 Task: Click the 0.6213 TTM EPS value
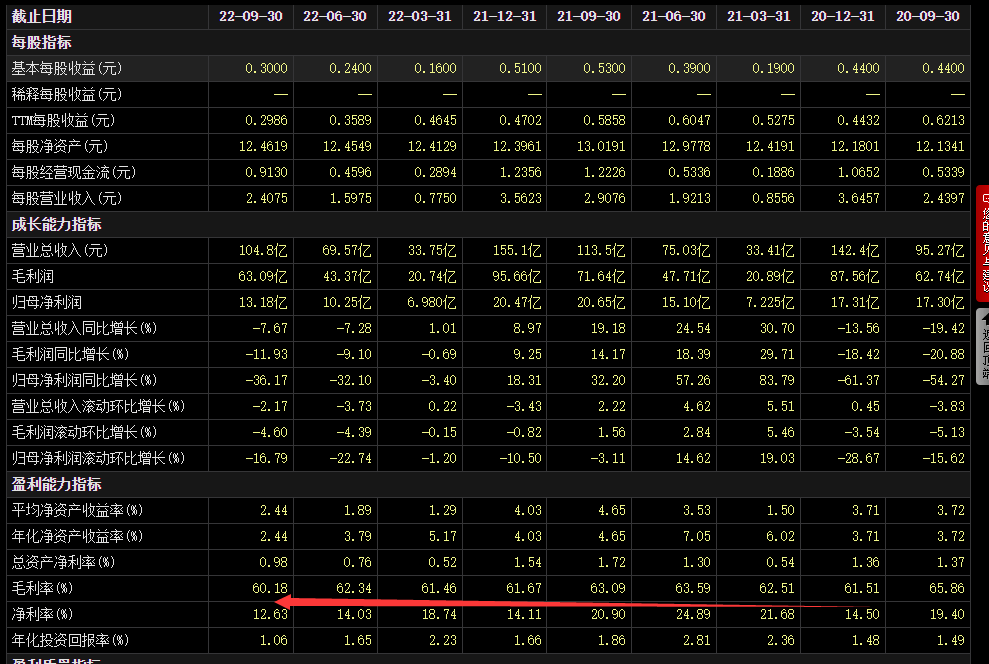tap(944, 120)
